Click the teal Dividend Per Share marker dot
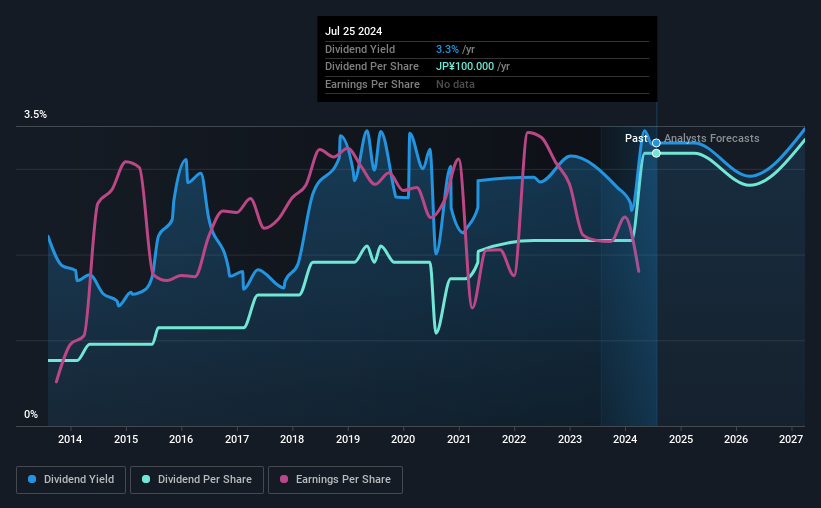Image resolution: width=821 pixels, height=508 pixels. pyautogui.click(x=656, y=153)
